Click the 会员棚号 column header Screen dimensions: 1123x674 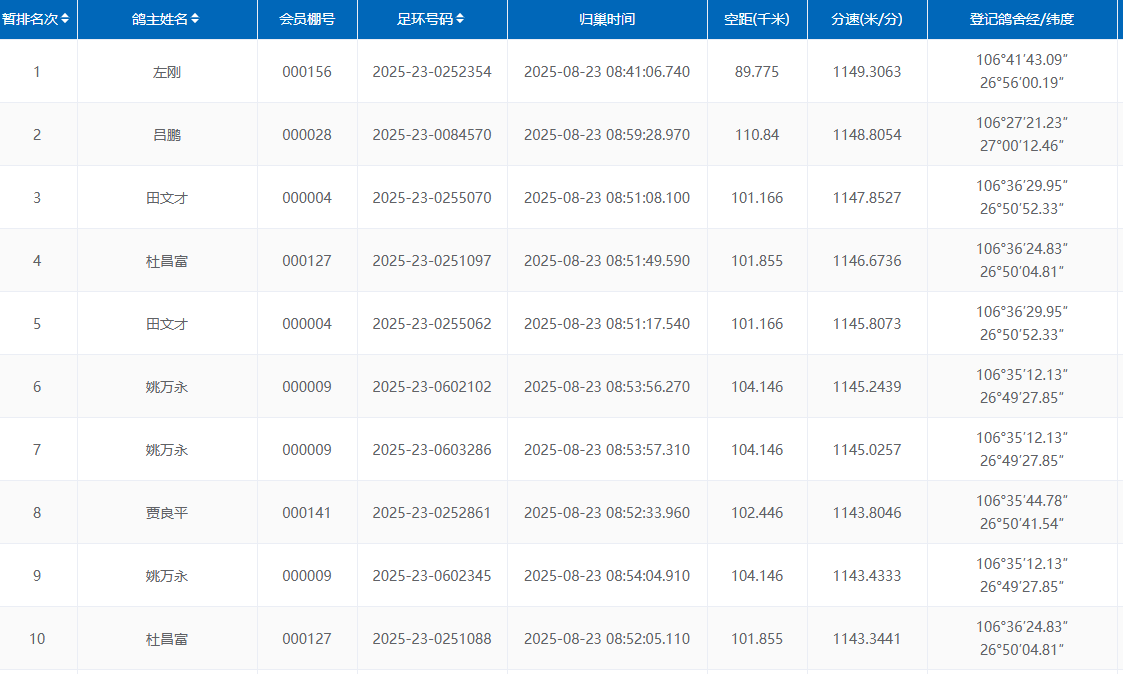point(307,19)
